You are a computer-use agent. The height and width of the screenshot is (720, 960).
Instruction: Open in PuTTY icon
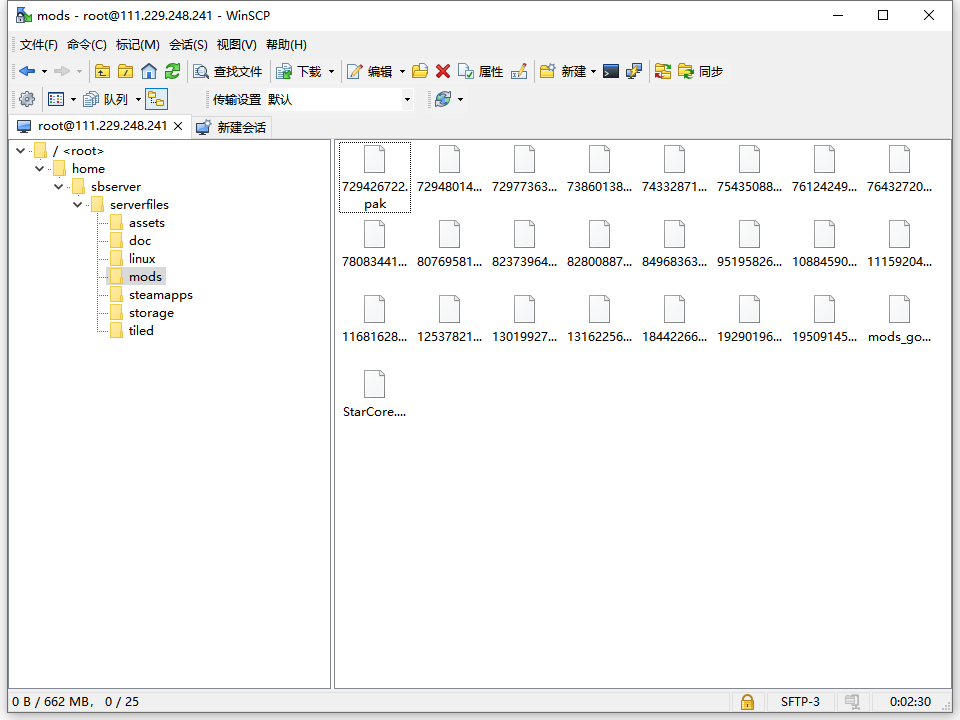(x=634, y=72)
